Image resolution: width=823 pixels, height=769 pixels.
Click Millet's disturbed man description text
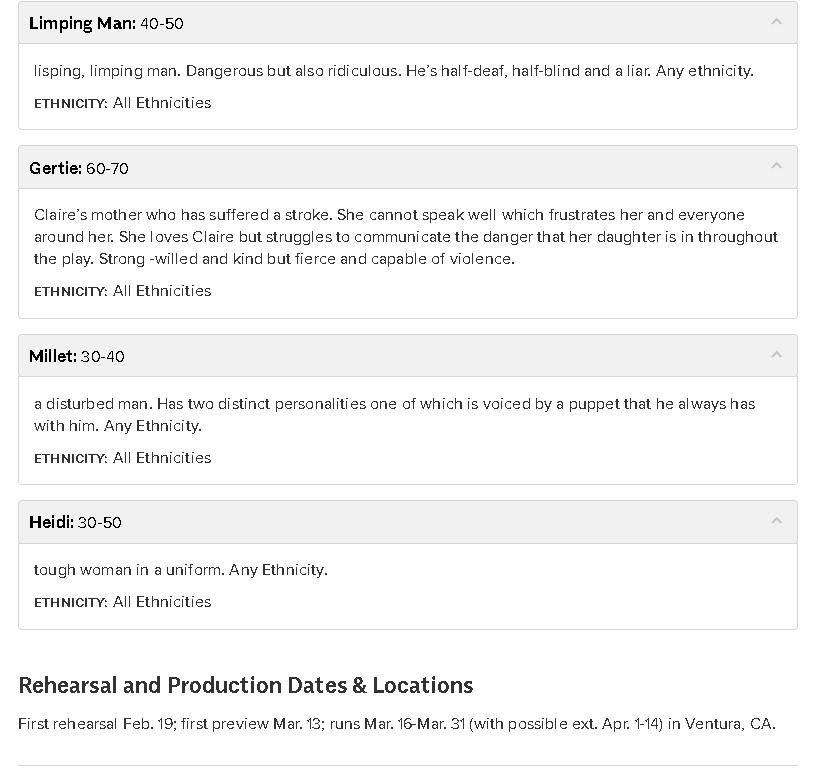point(394,414)
